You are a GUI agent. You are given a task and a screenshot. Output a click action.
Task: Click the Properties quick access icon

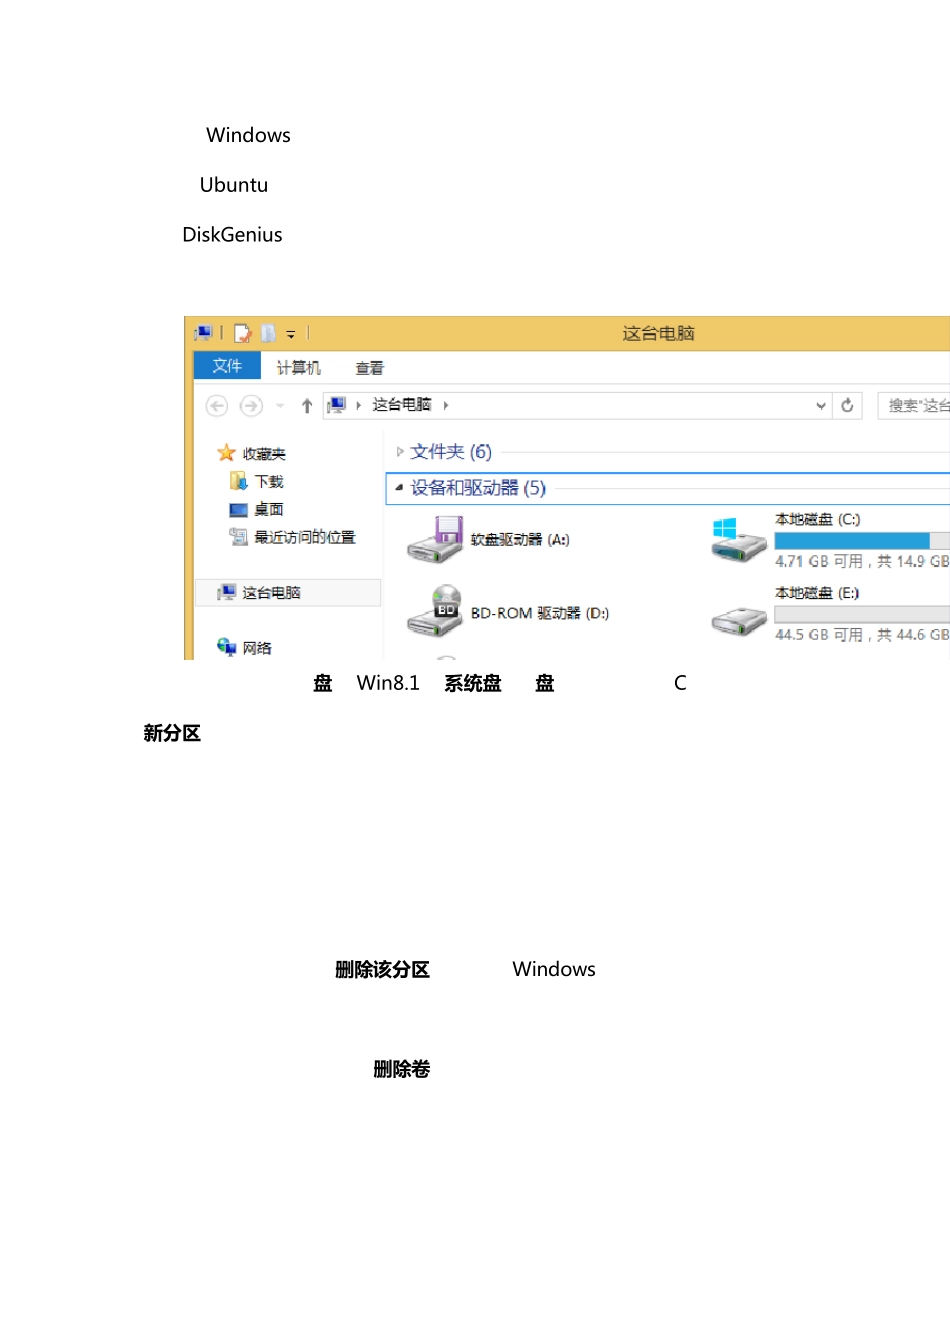[x=242, y=333]
